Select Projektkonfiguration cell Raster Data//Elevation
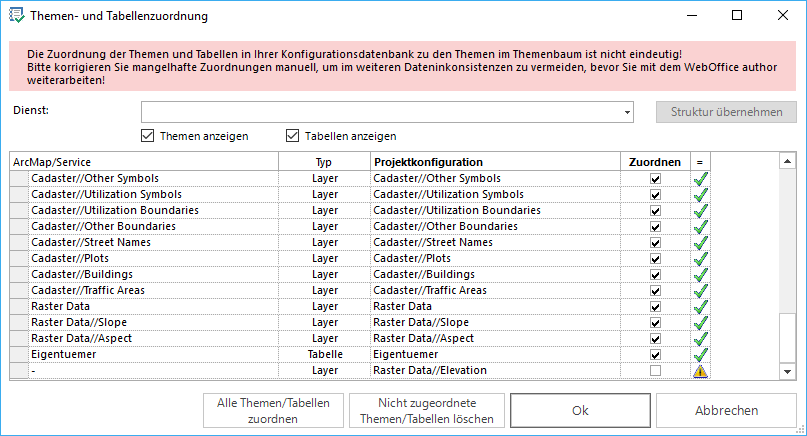807x436 pixels. tap(495, 370)
